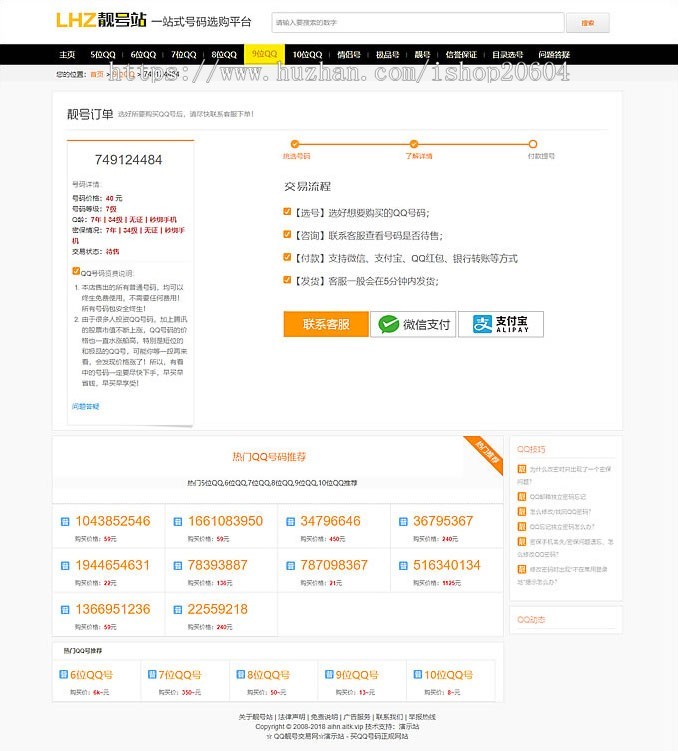Open the 8位QQ nav tab
The image size is (678, 751).
[224, 55]
